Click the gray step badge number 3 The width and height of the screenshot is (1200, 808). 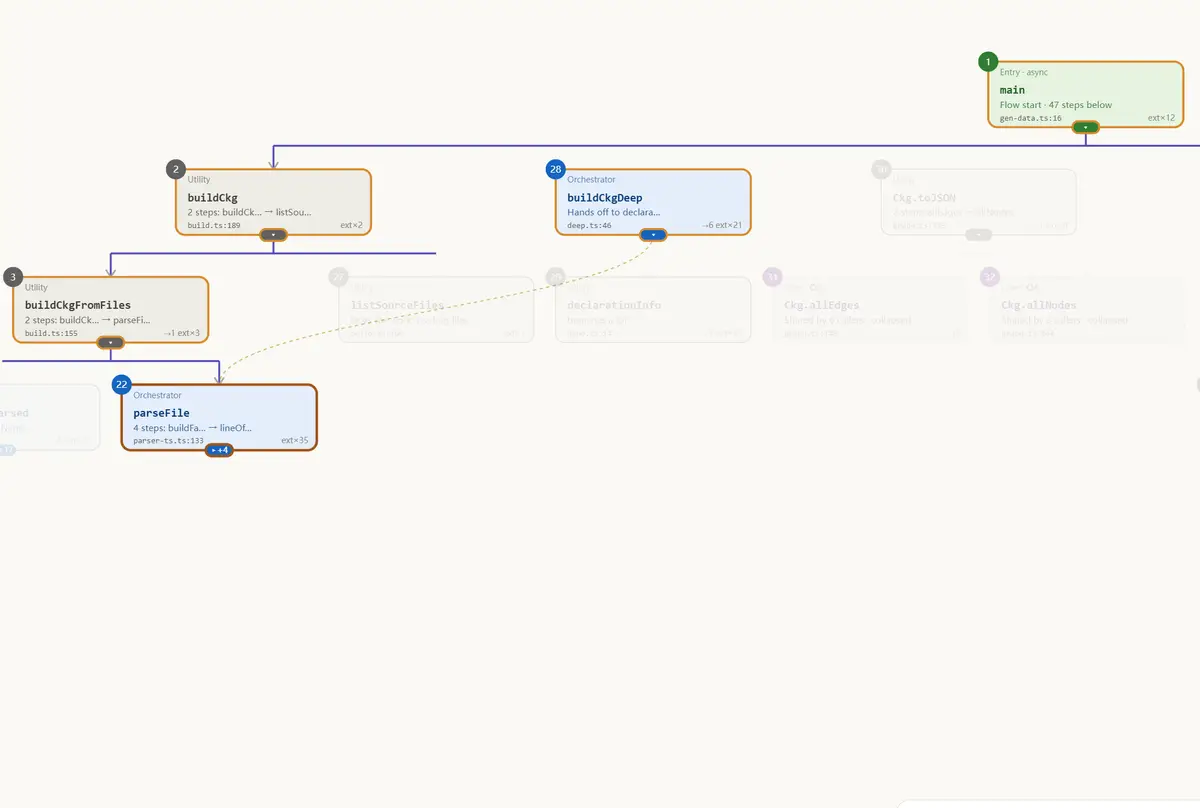tap(13, 277)
